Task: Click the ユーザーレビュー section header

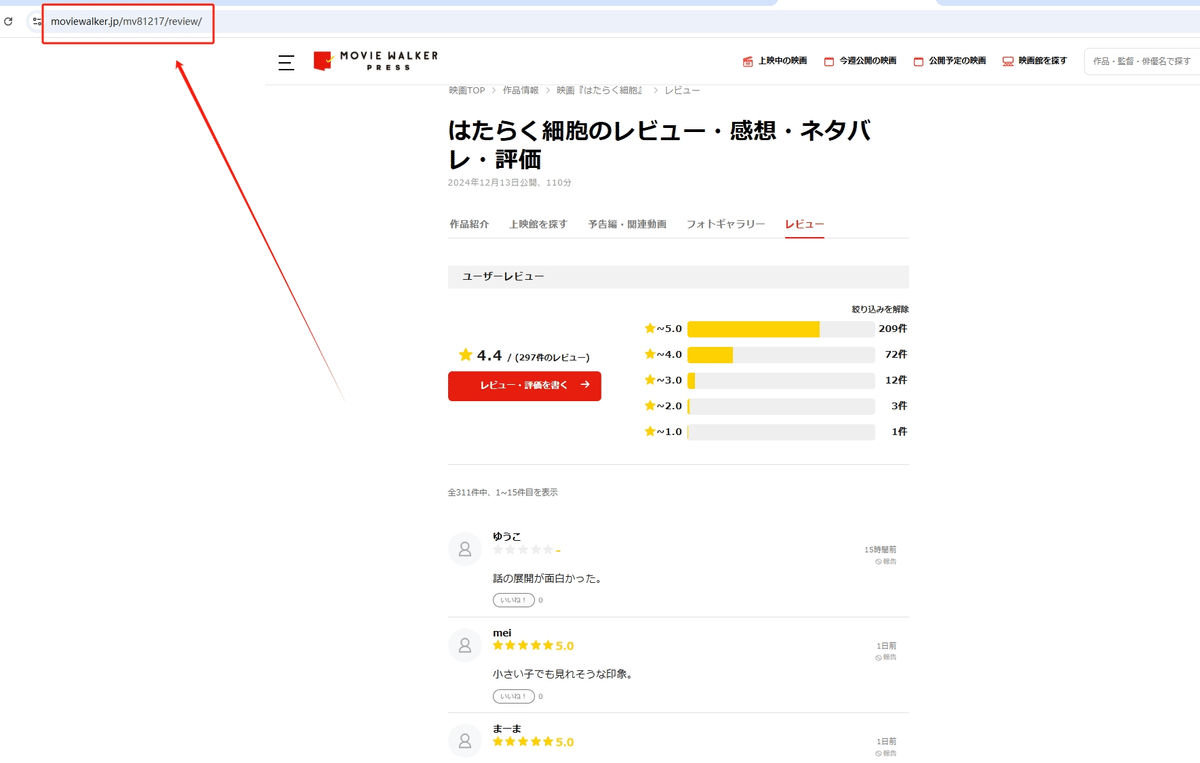Action: click(x=678, y=277)
